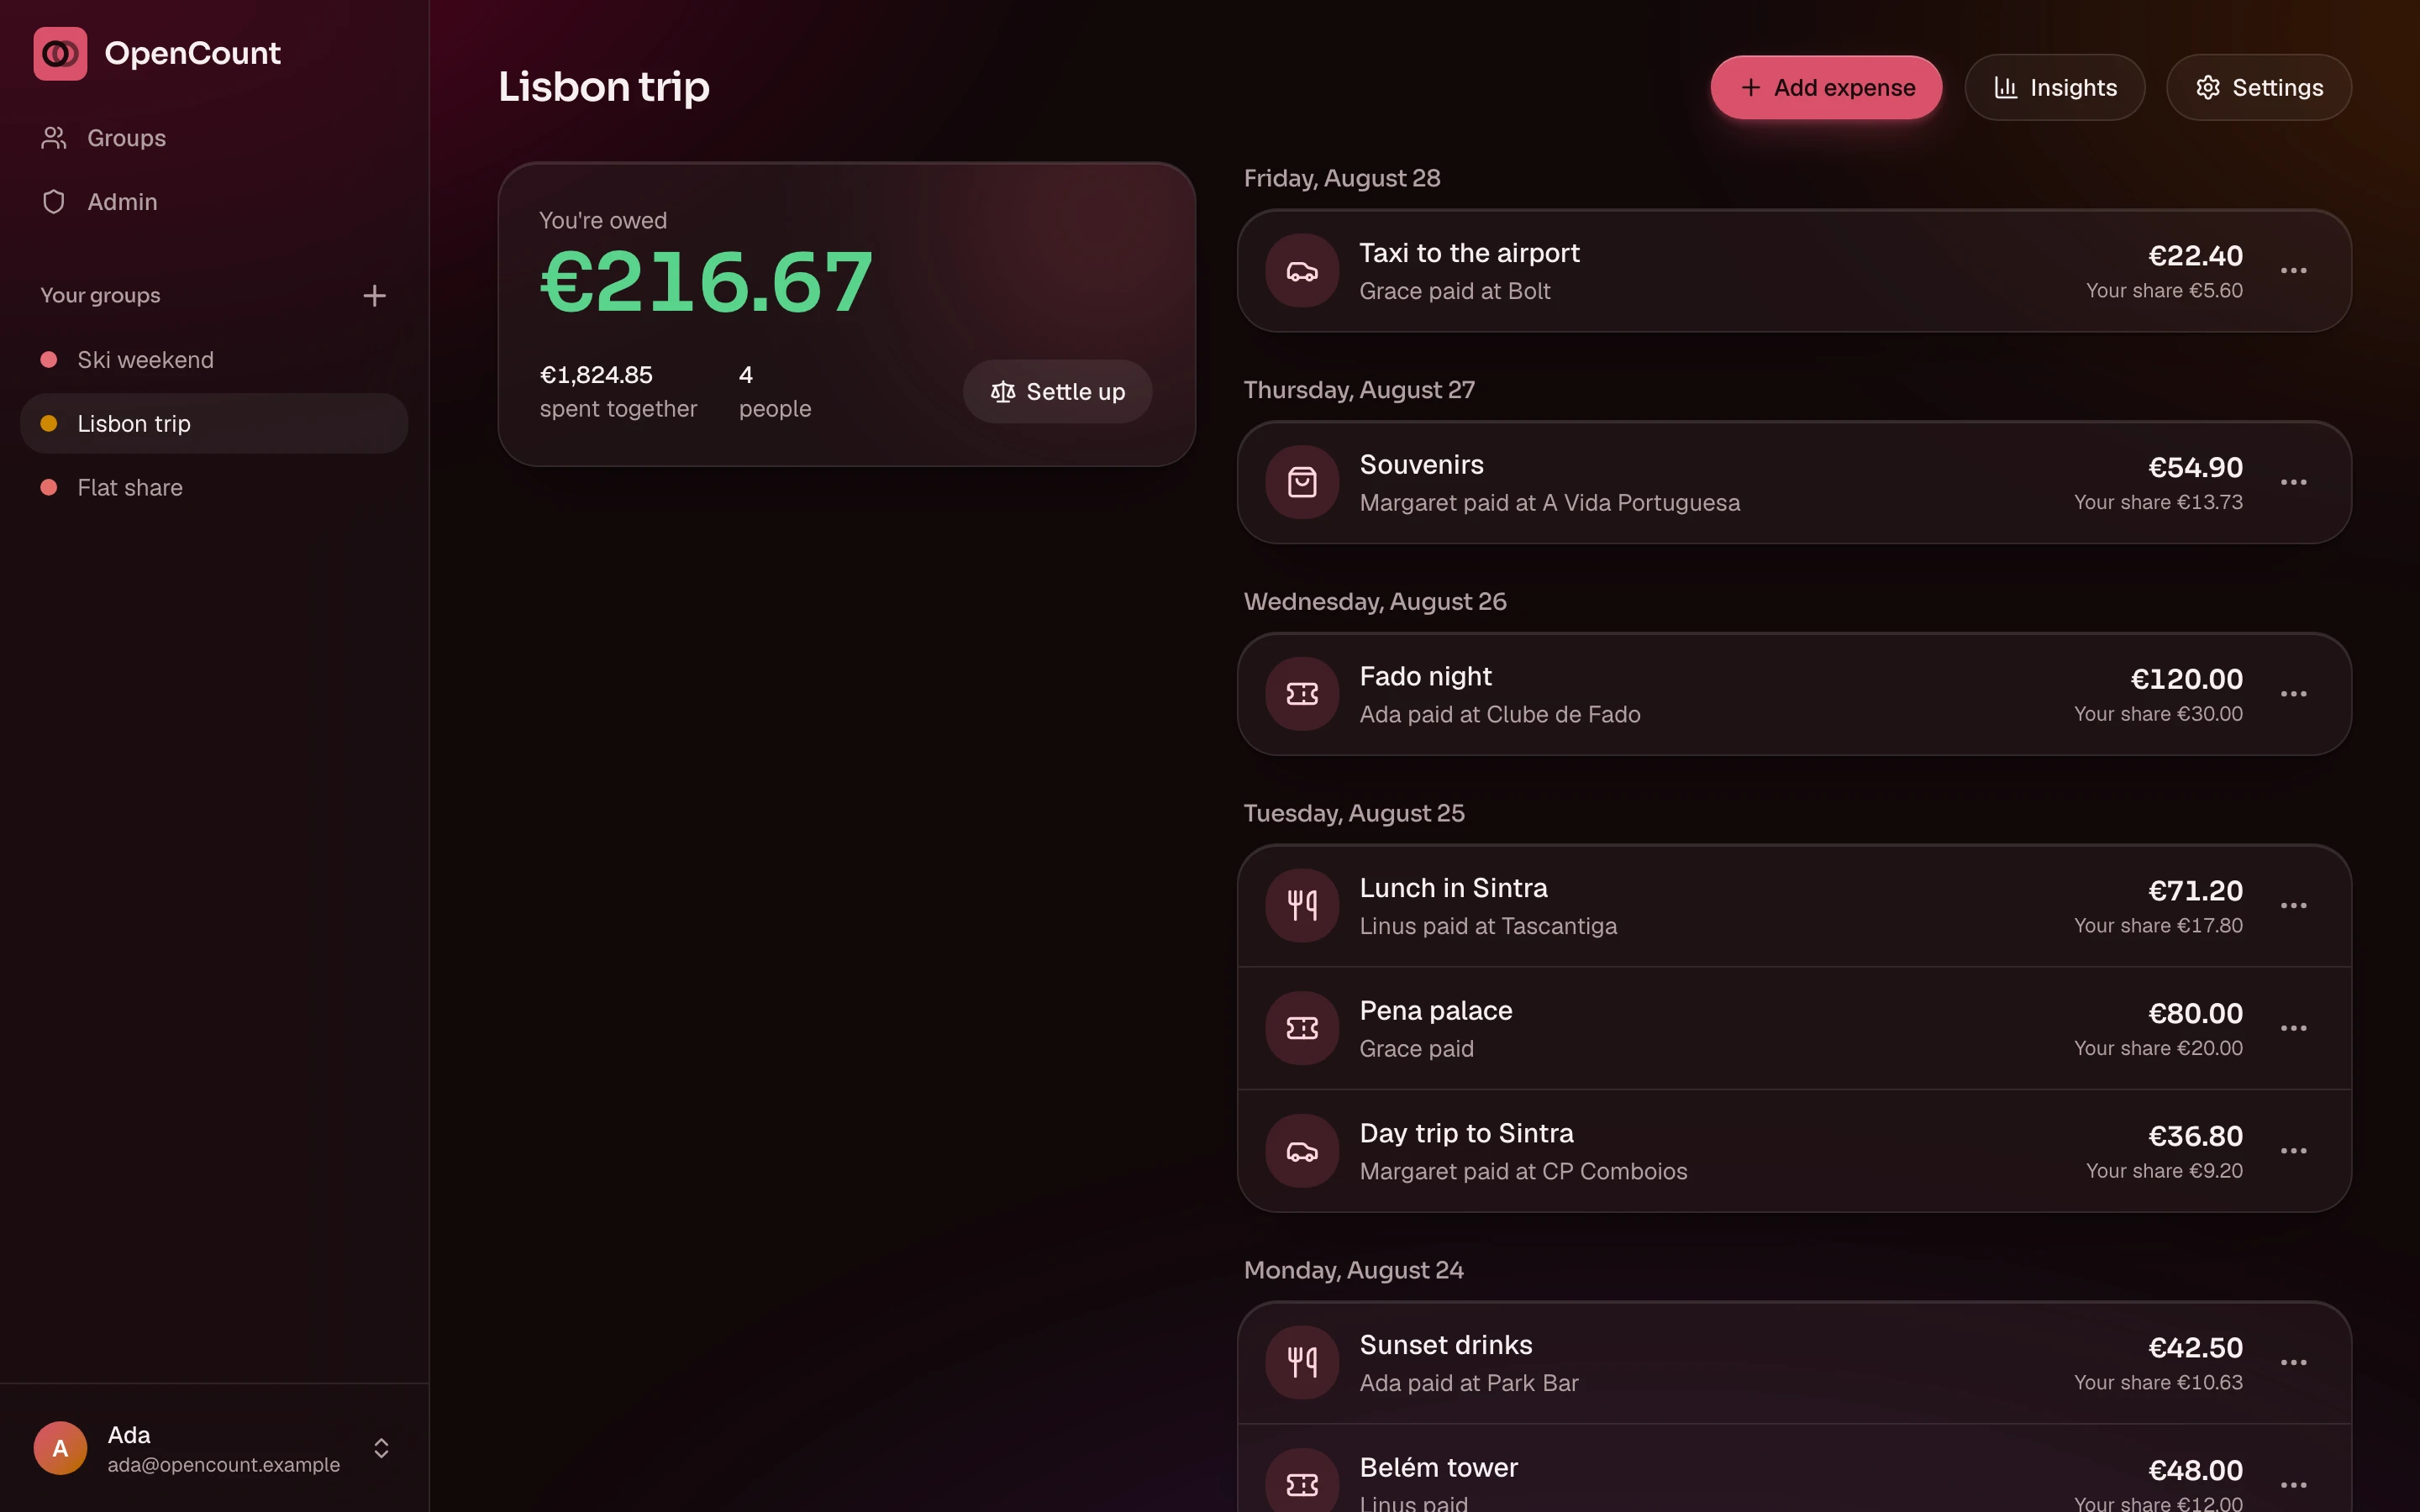Open the three-dot menu for Fado night
Viewport: 2420px width, 1512px height.
pyautogui.click(x=2293, y=694)
